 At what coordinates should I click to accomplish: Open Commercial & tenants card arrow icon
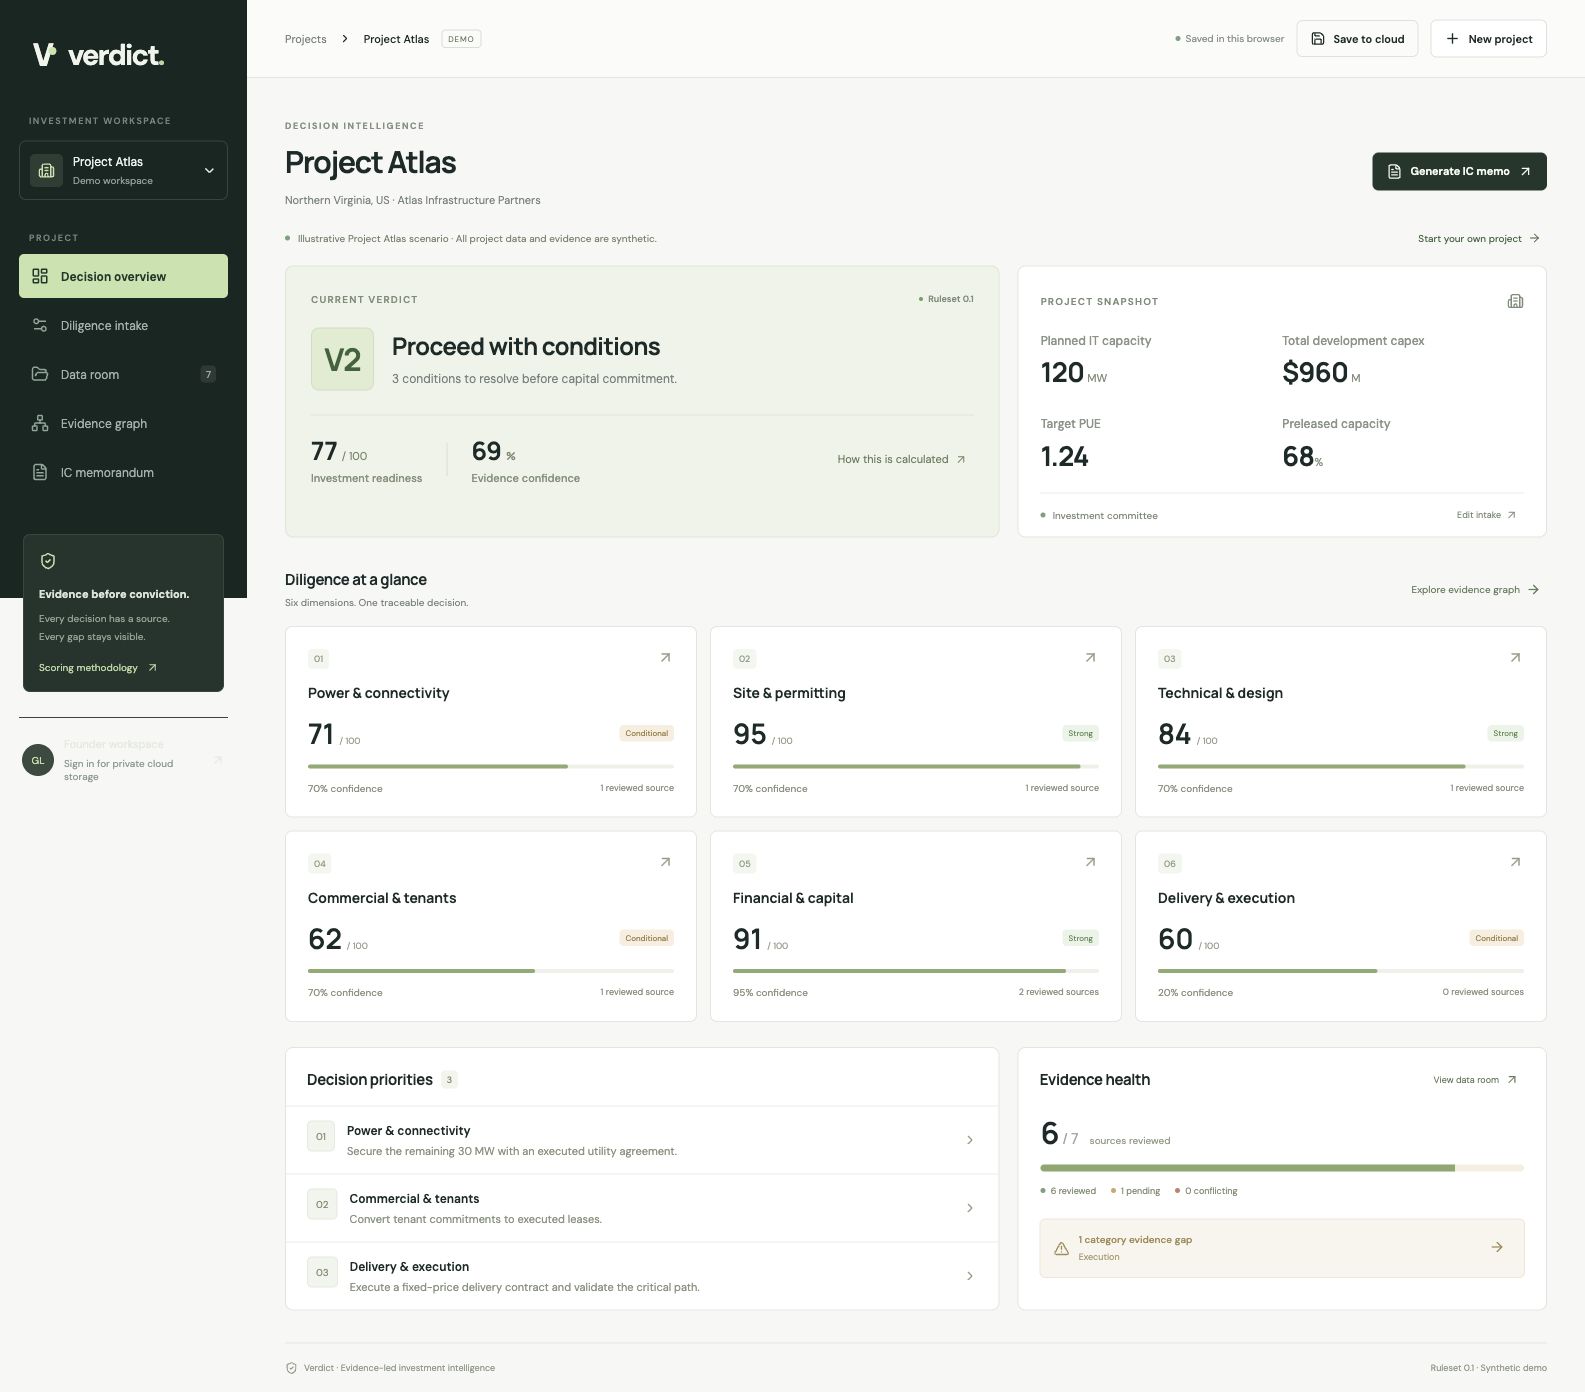tap(665, 862)
